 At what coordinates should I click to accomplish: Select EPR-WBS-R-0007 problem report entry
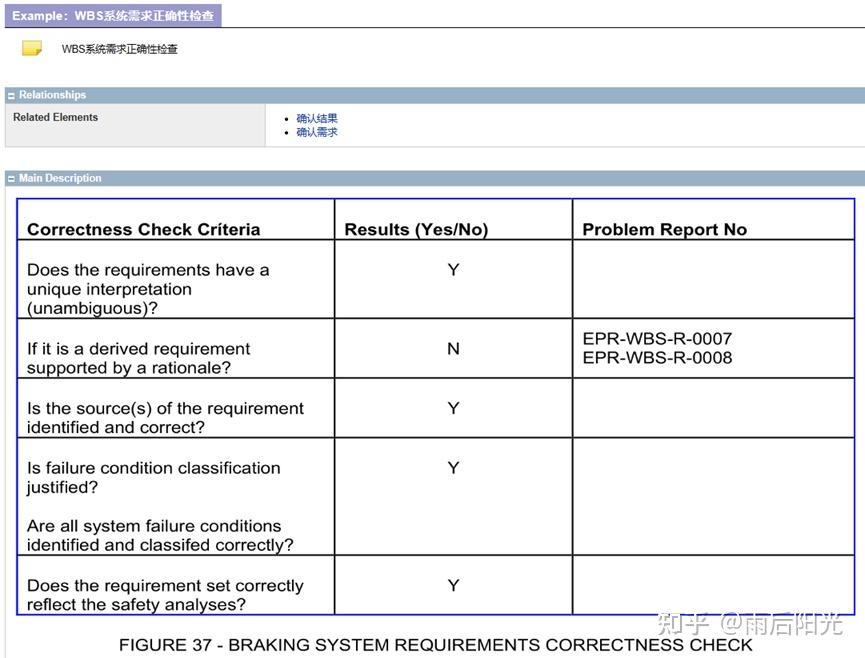coord(657,338)
